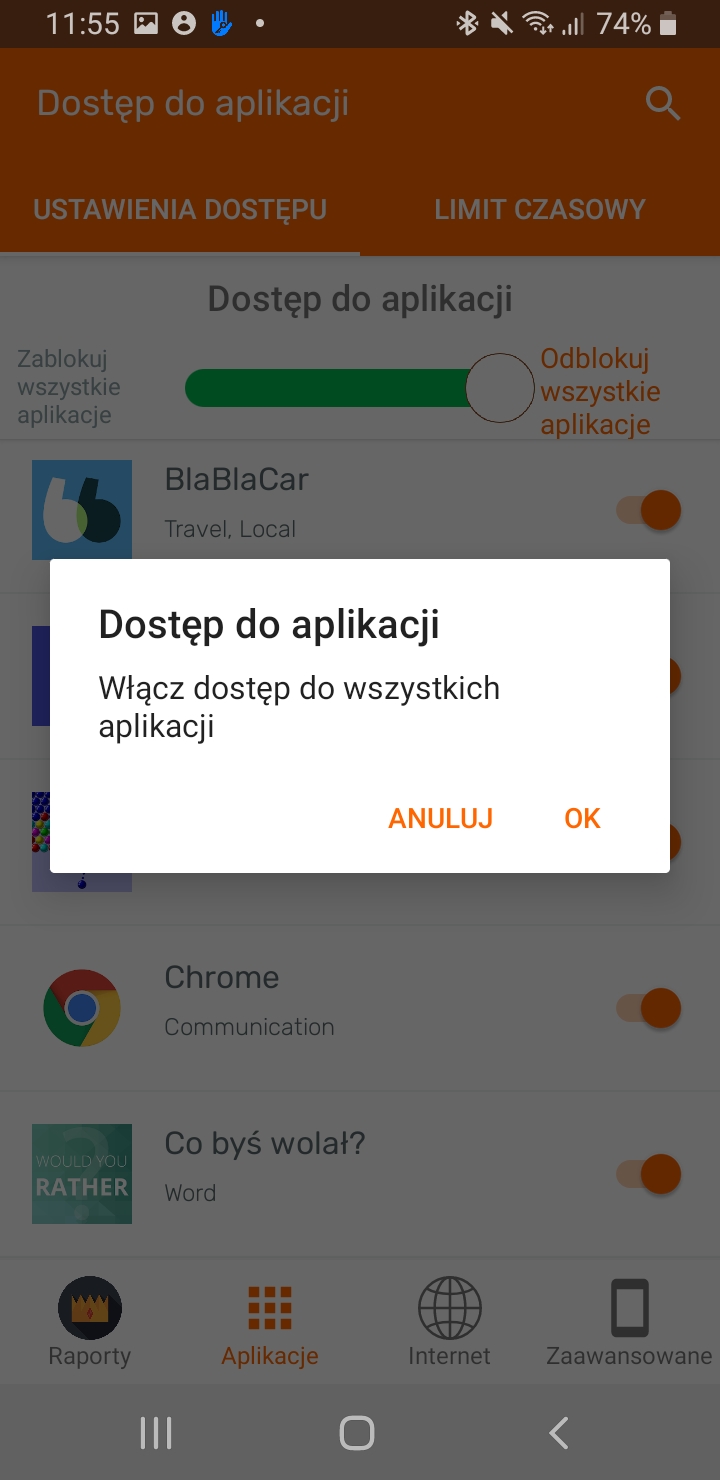Image resolution: width=720 pixels, height=1480 pixels.
Task: Tap Android back navigation arrow
Action: click(559, 1433)
